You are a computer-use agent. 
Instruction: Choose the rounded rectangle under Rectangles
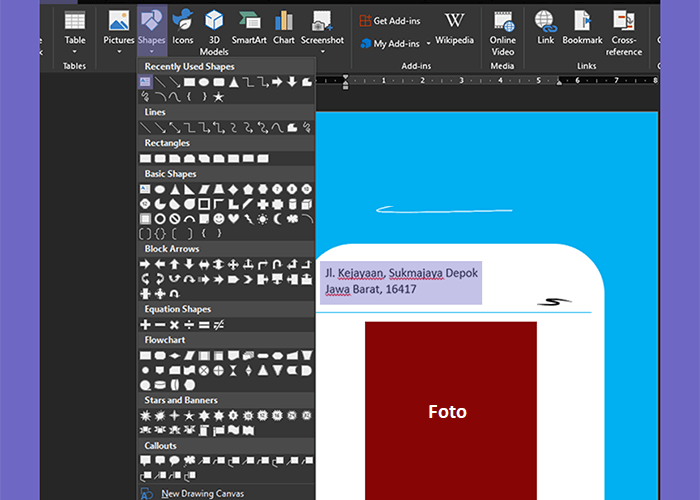click(160, 158)
